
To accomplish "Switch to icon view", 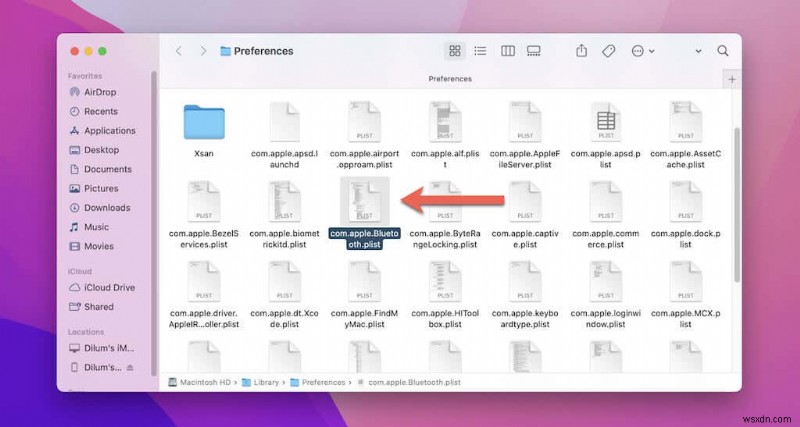I will click(455, 51).
